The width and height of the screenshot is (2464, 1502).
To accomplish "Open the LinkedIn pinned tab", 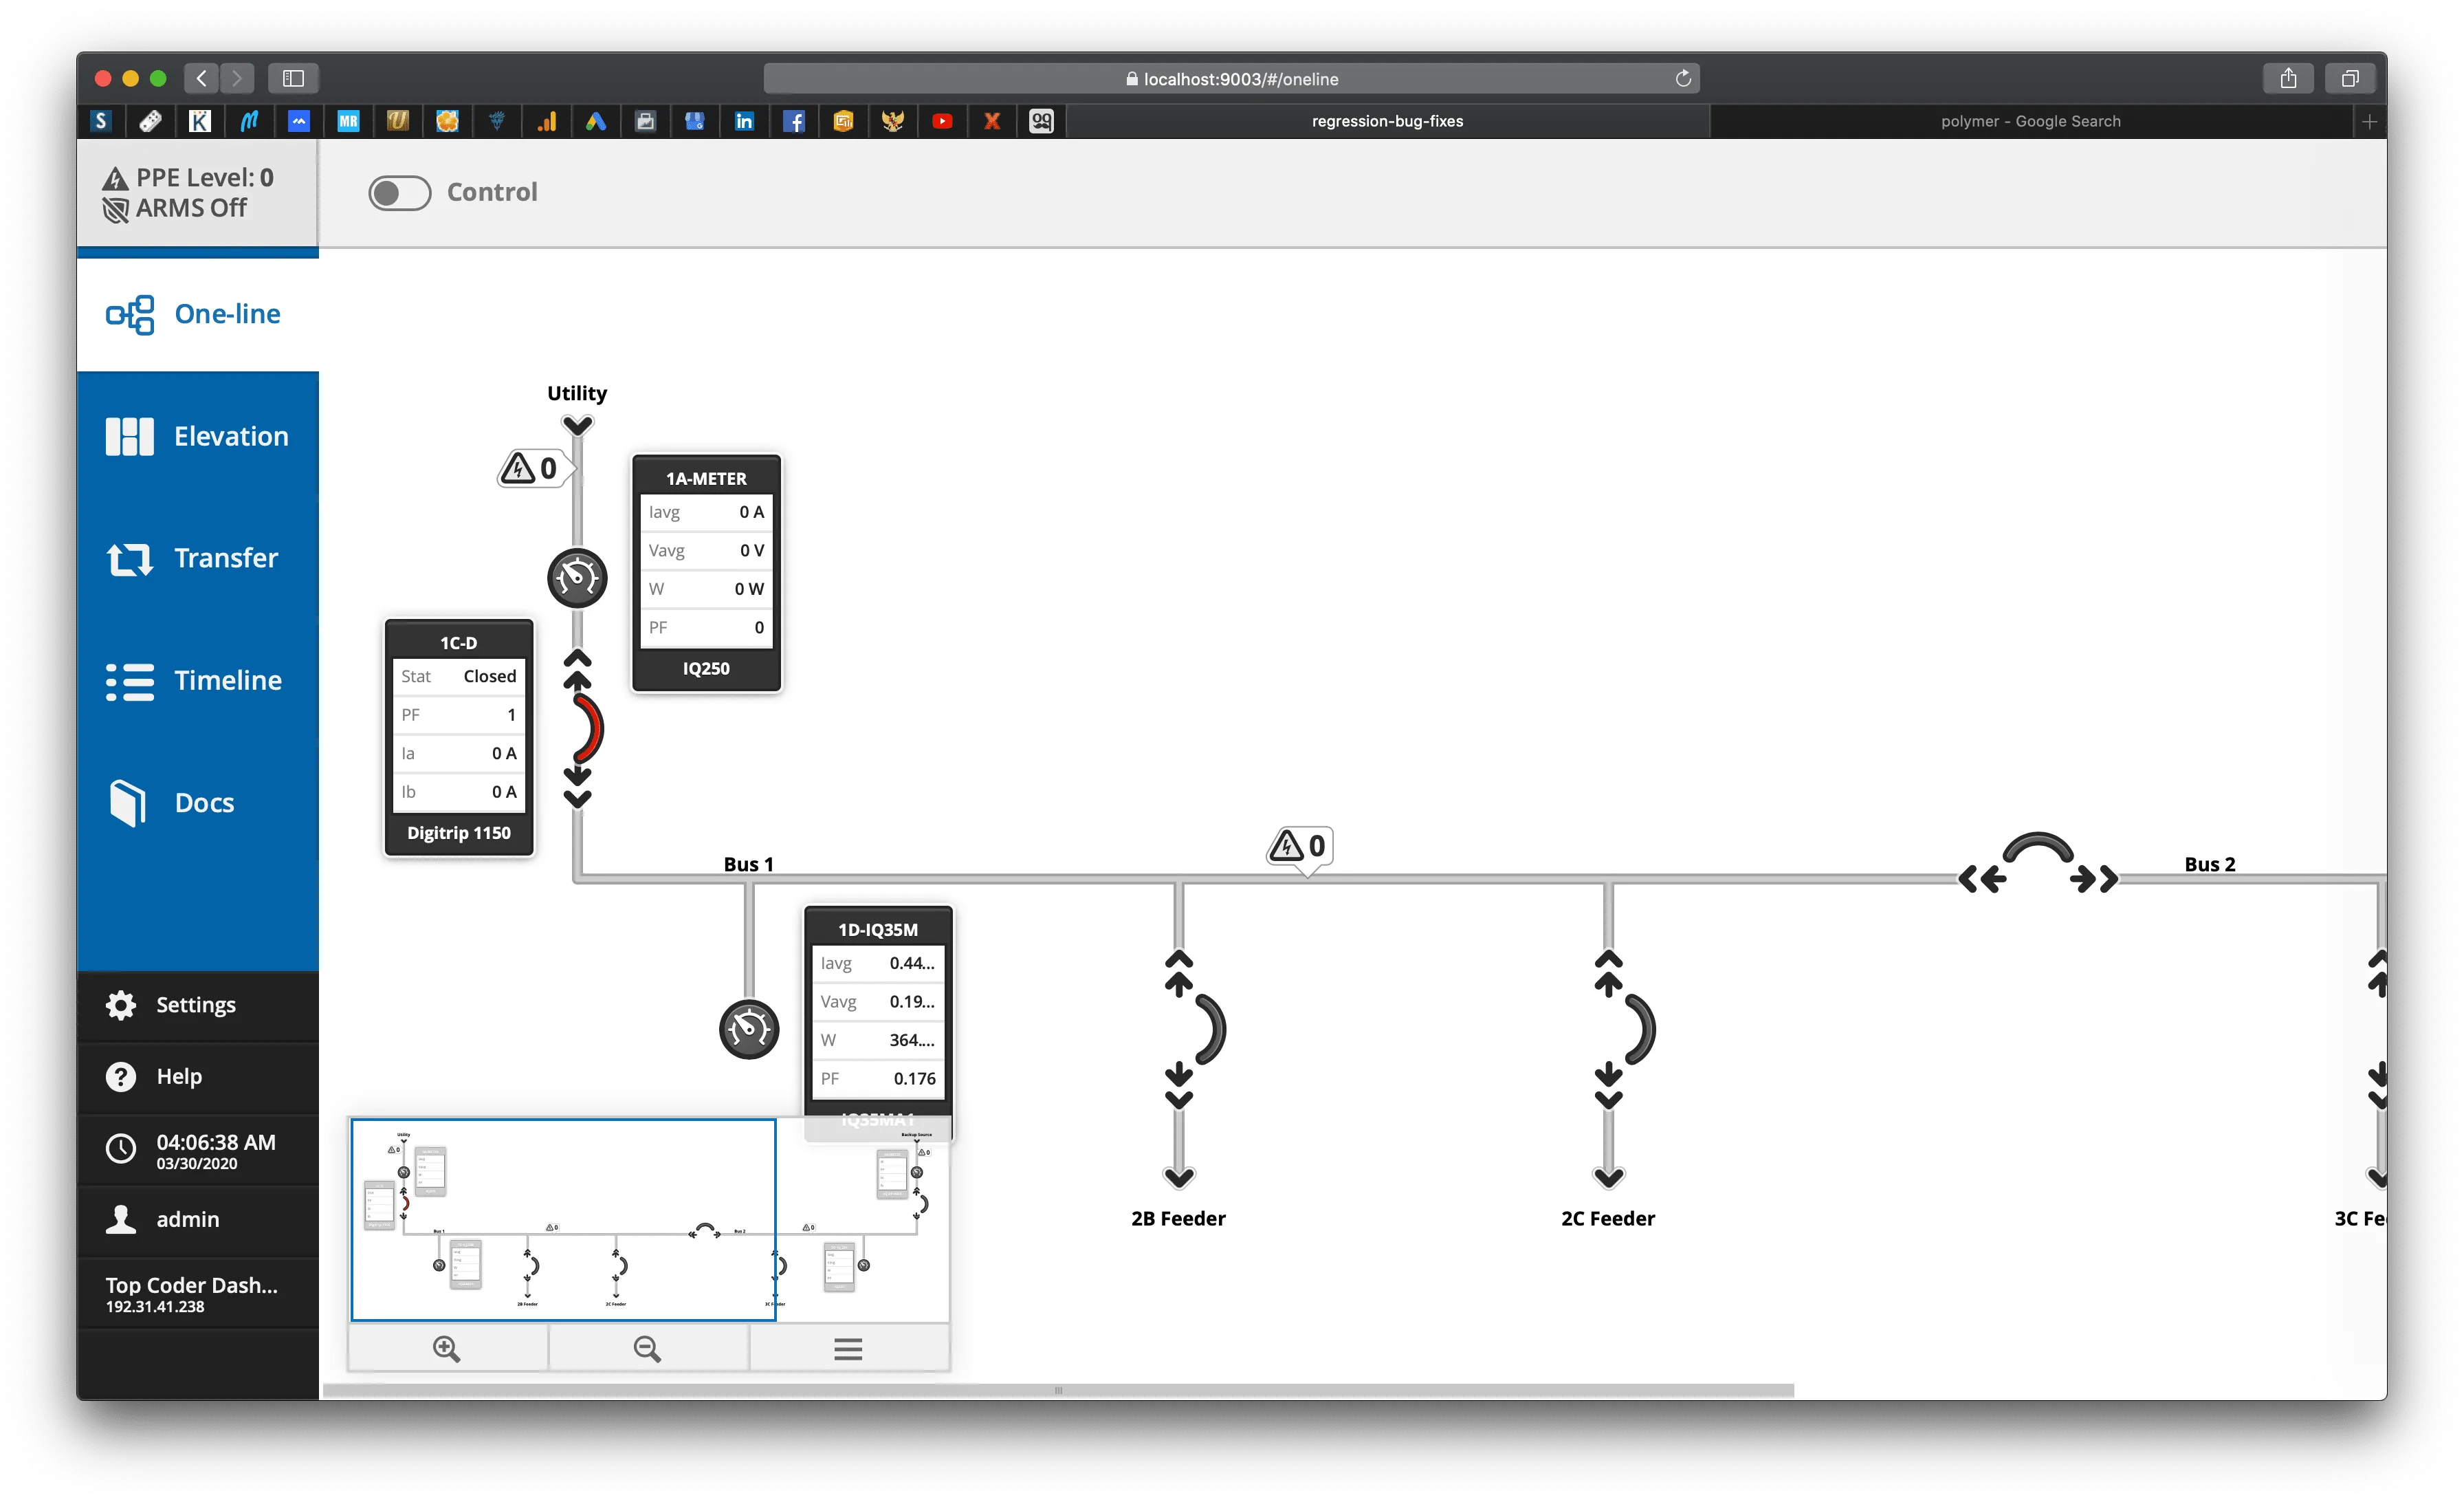I will 744,121.
